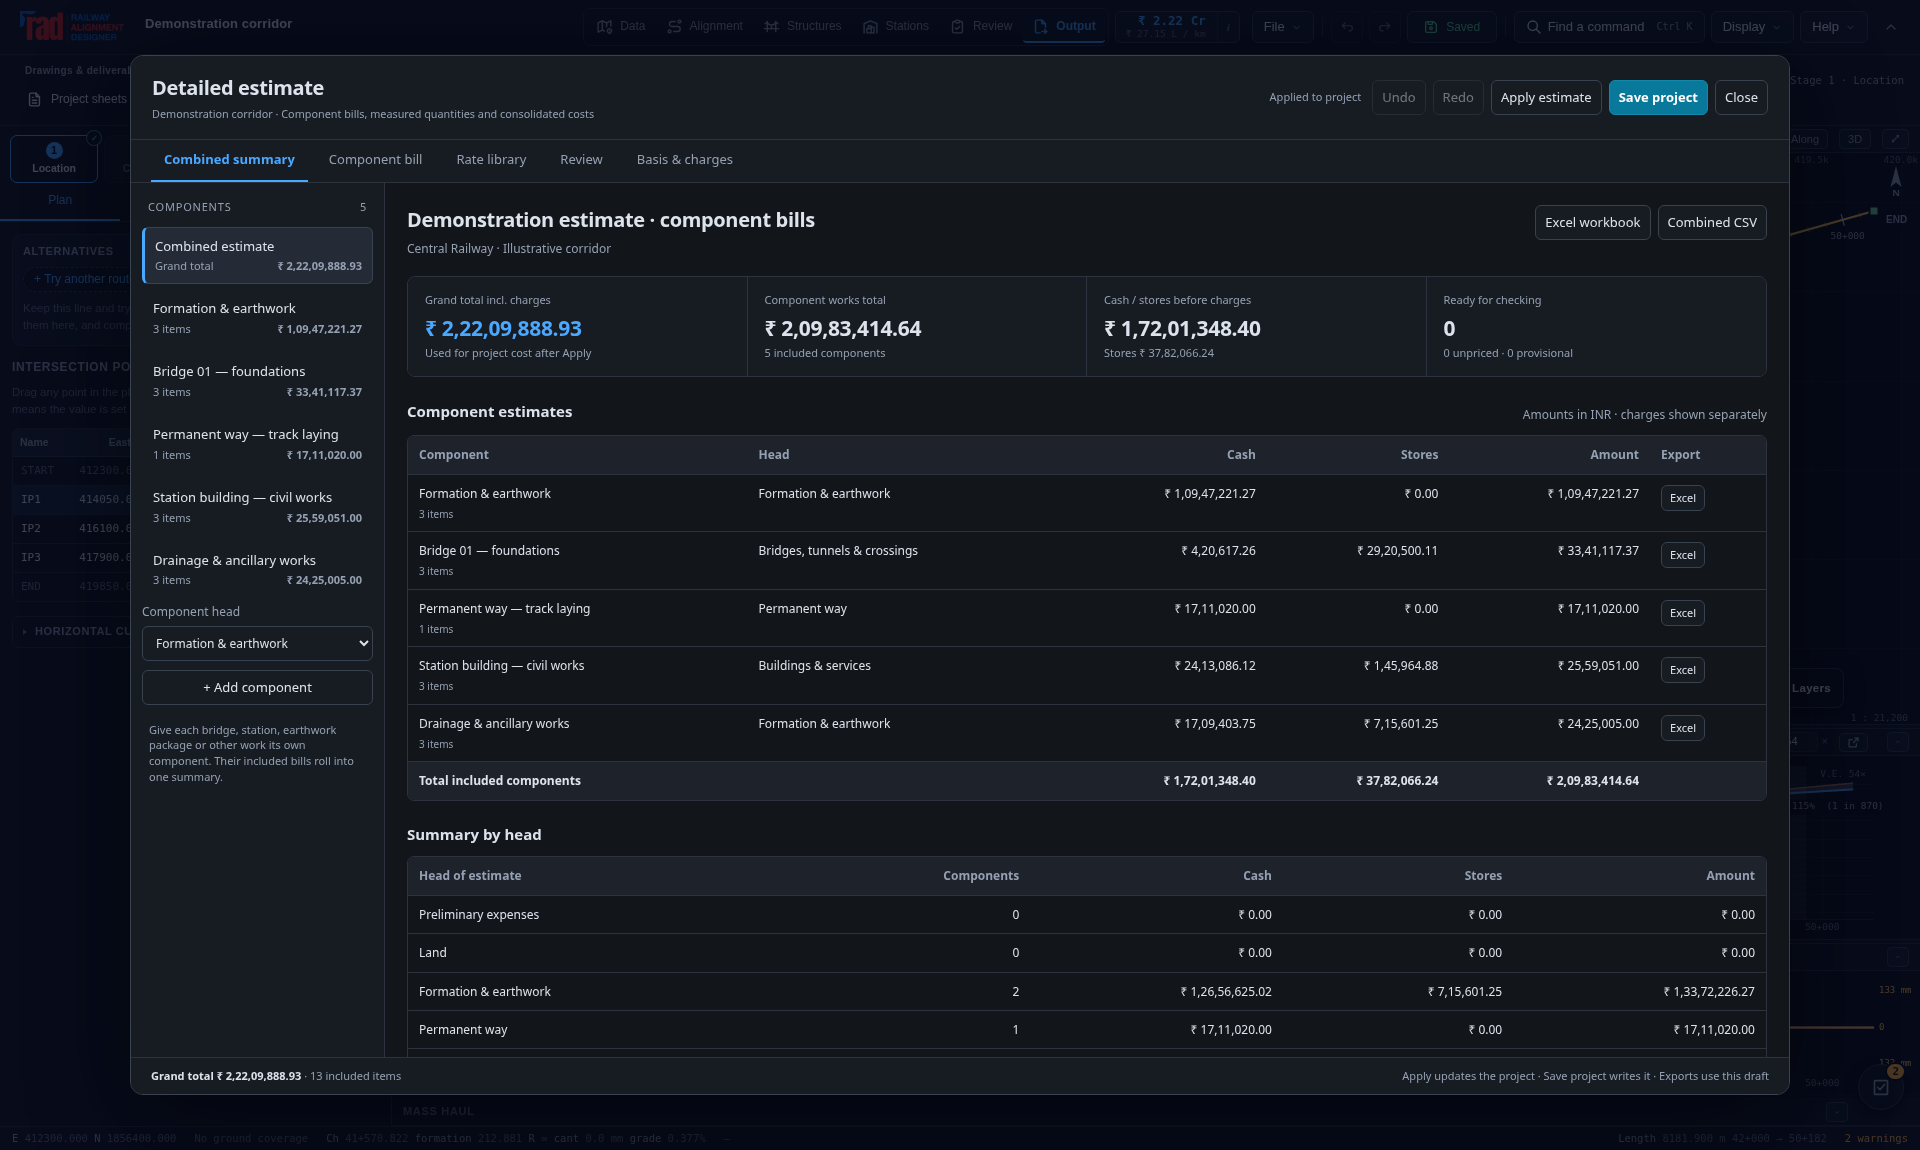Open the Data stage in top bar
The width and height of the screenshot is (1920, 1150).
point(620,26)
